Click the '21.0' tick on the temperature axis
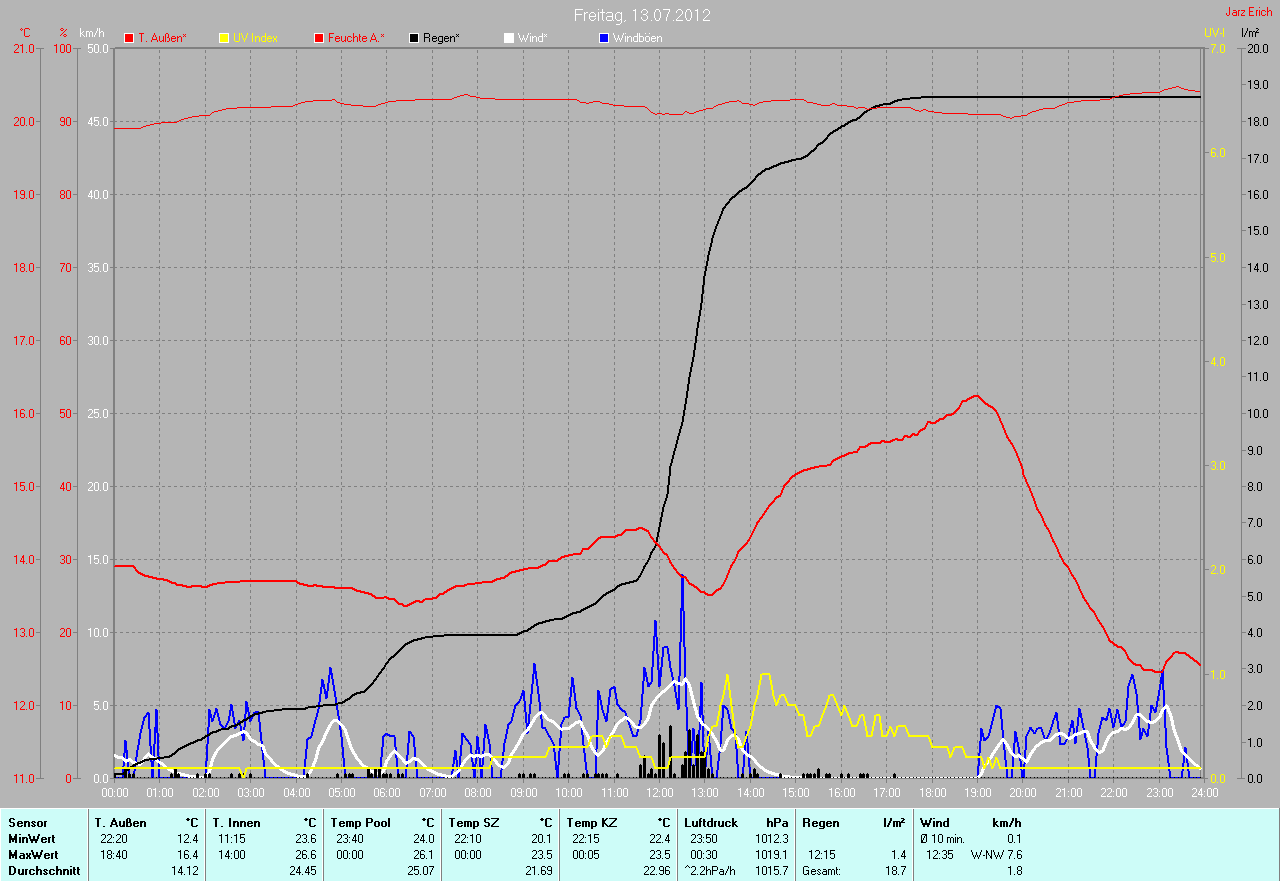Viewport: 1280px width, 881px height. point(22,48)
